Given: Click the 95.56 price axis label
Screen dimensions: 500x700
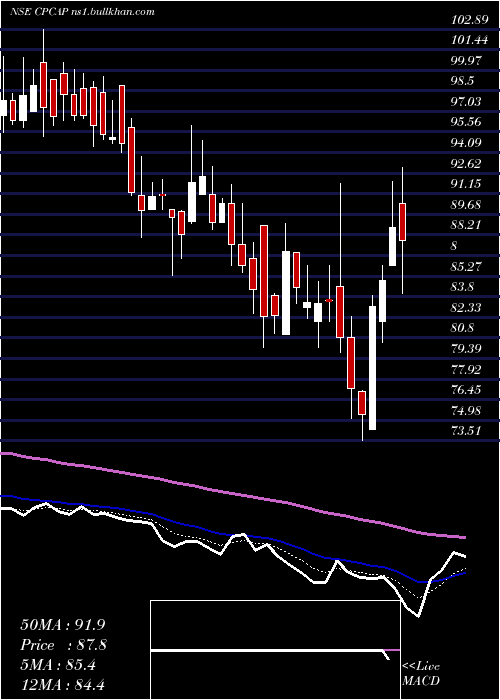Looking at the screenshot, I should click(466, 122).
